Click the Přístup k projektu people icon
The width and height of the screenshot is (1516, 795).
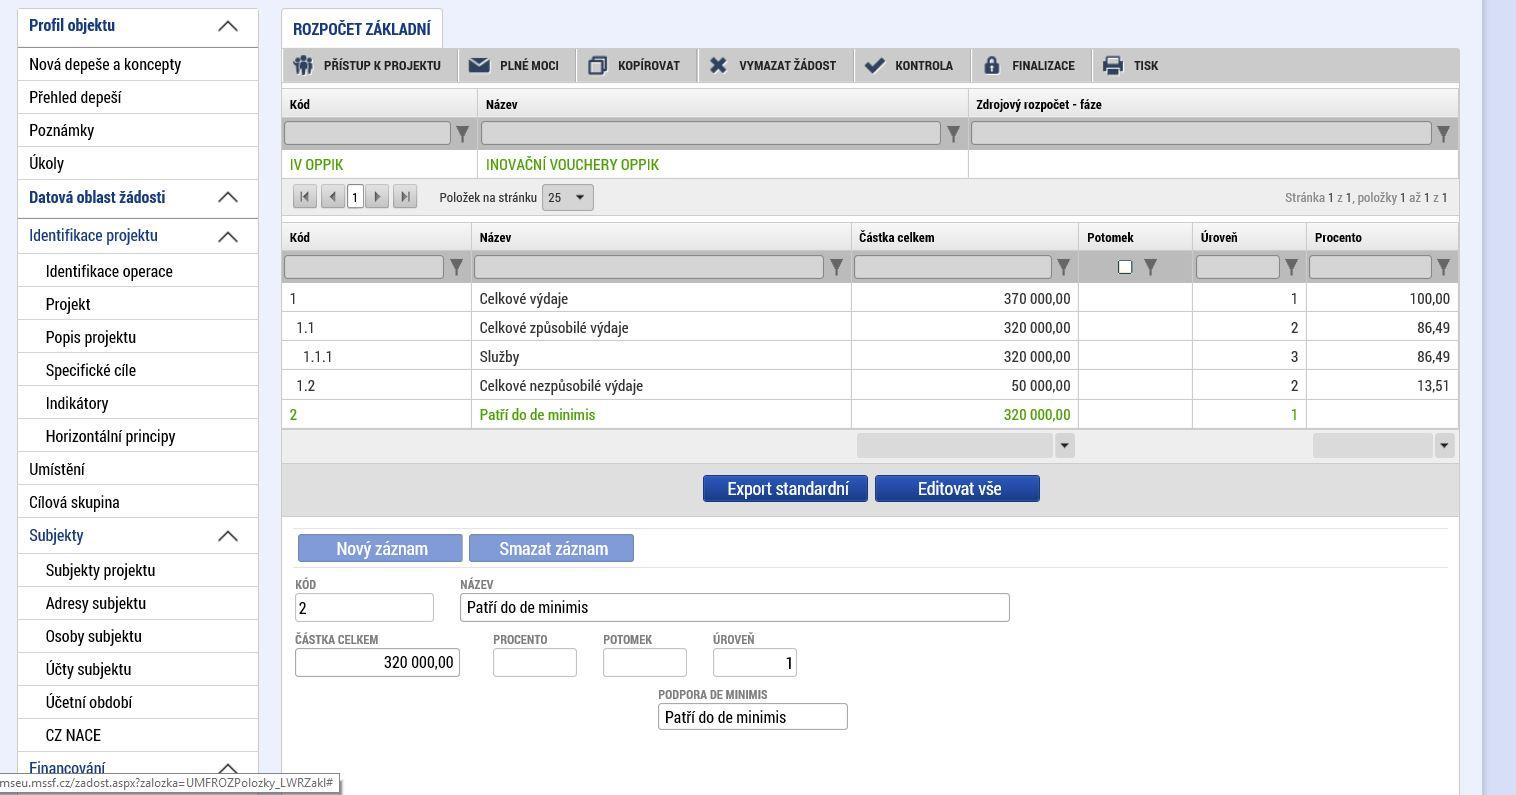click(x=303, y=65)
